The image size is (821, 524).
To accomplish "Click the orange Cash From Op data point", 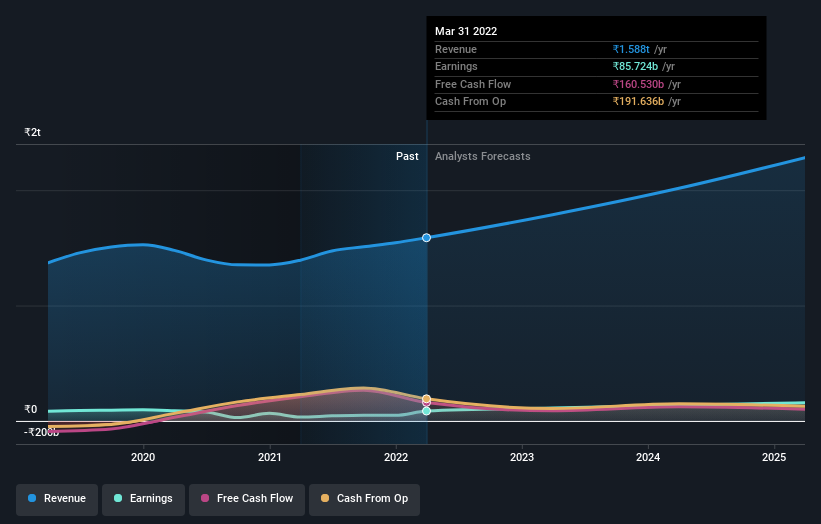I will click(x=426, y=399).
